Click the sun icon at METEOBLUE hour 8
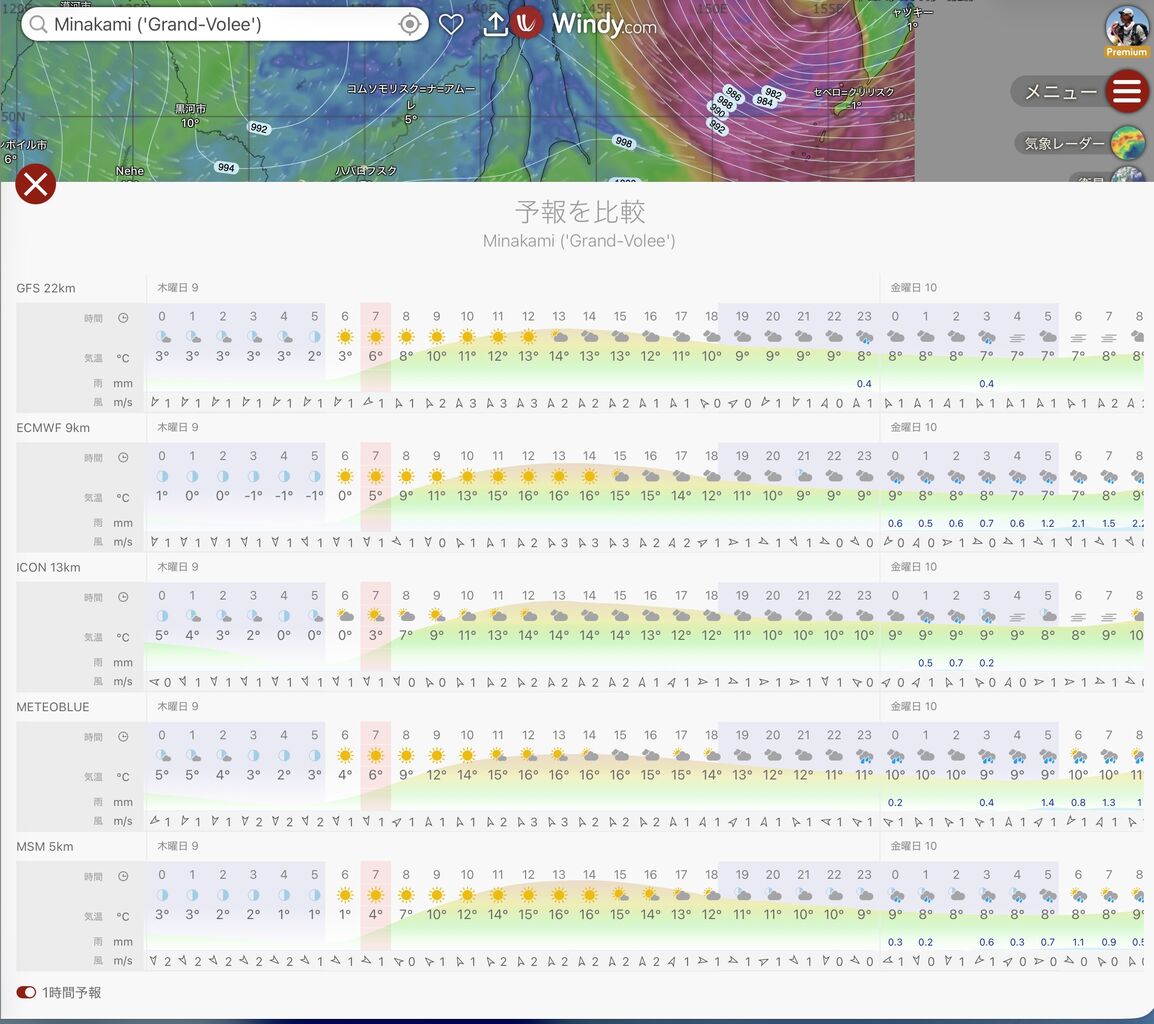The width and height of the screenshot is (1154, 1024). tap(406, 755)
